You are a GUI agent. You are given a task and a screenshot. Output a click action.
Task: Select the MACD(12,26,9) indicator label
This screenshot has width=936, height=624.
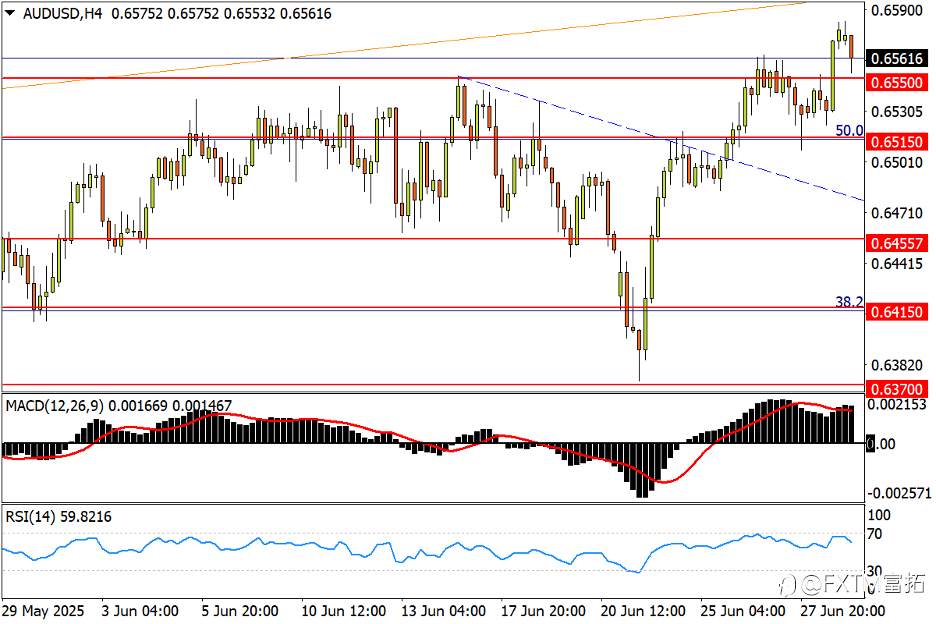point(54,406)
